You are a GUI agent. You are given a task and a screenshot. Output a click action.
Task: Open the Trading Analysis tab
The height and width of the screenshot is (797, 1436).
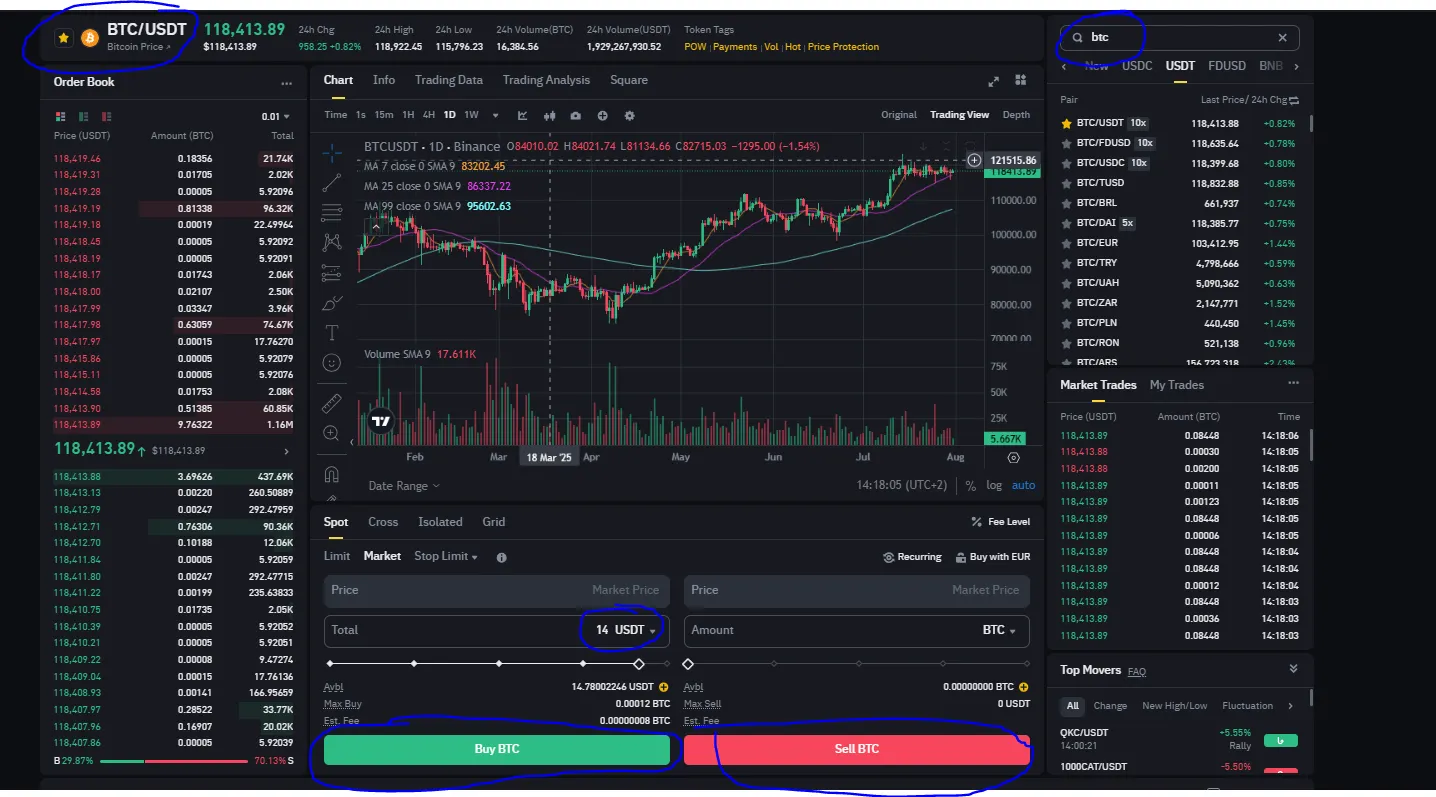[x=546, y=80]
